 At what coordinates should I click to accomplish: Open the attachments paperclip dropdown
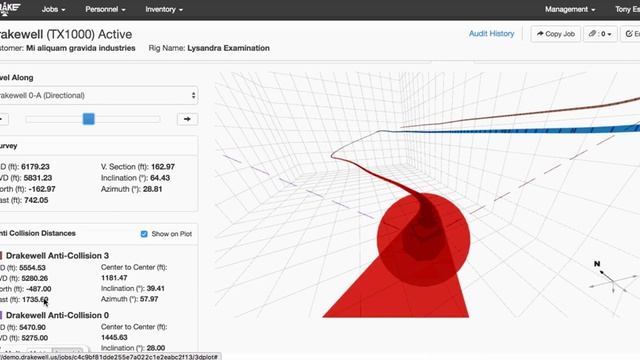(600, 34)
